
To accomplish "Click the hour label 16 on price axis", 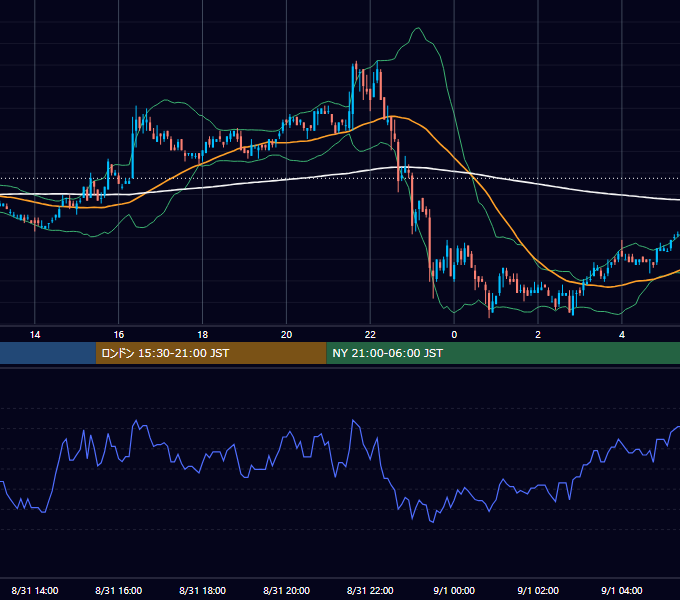I will click(118, 335).
